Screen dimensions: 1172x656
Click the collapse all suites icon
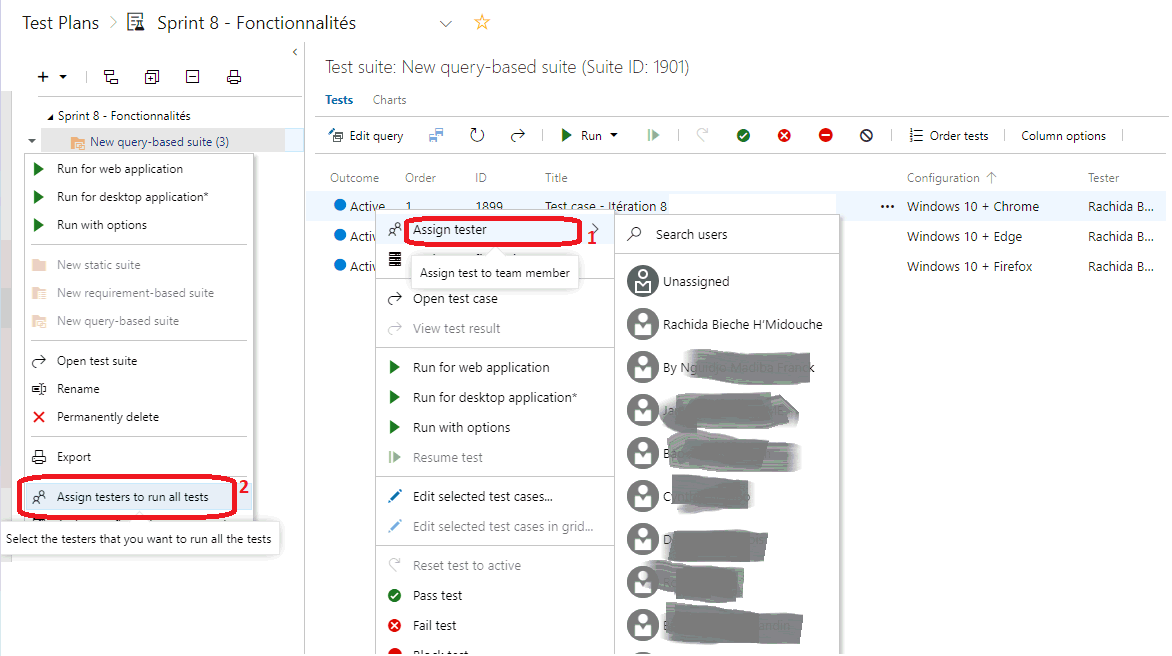pos(192,77)
